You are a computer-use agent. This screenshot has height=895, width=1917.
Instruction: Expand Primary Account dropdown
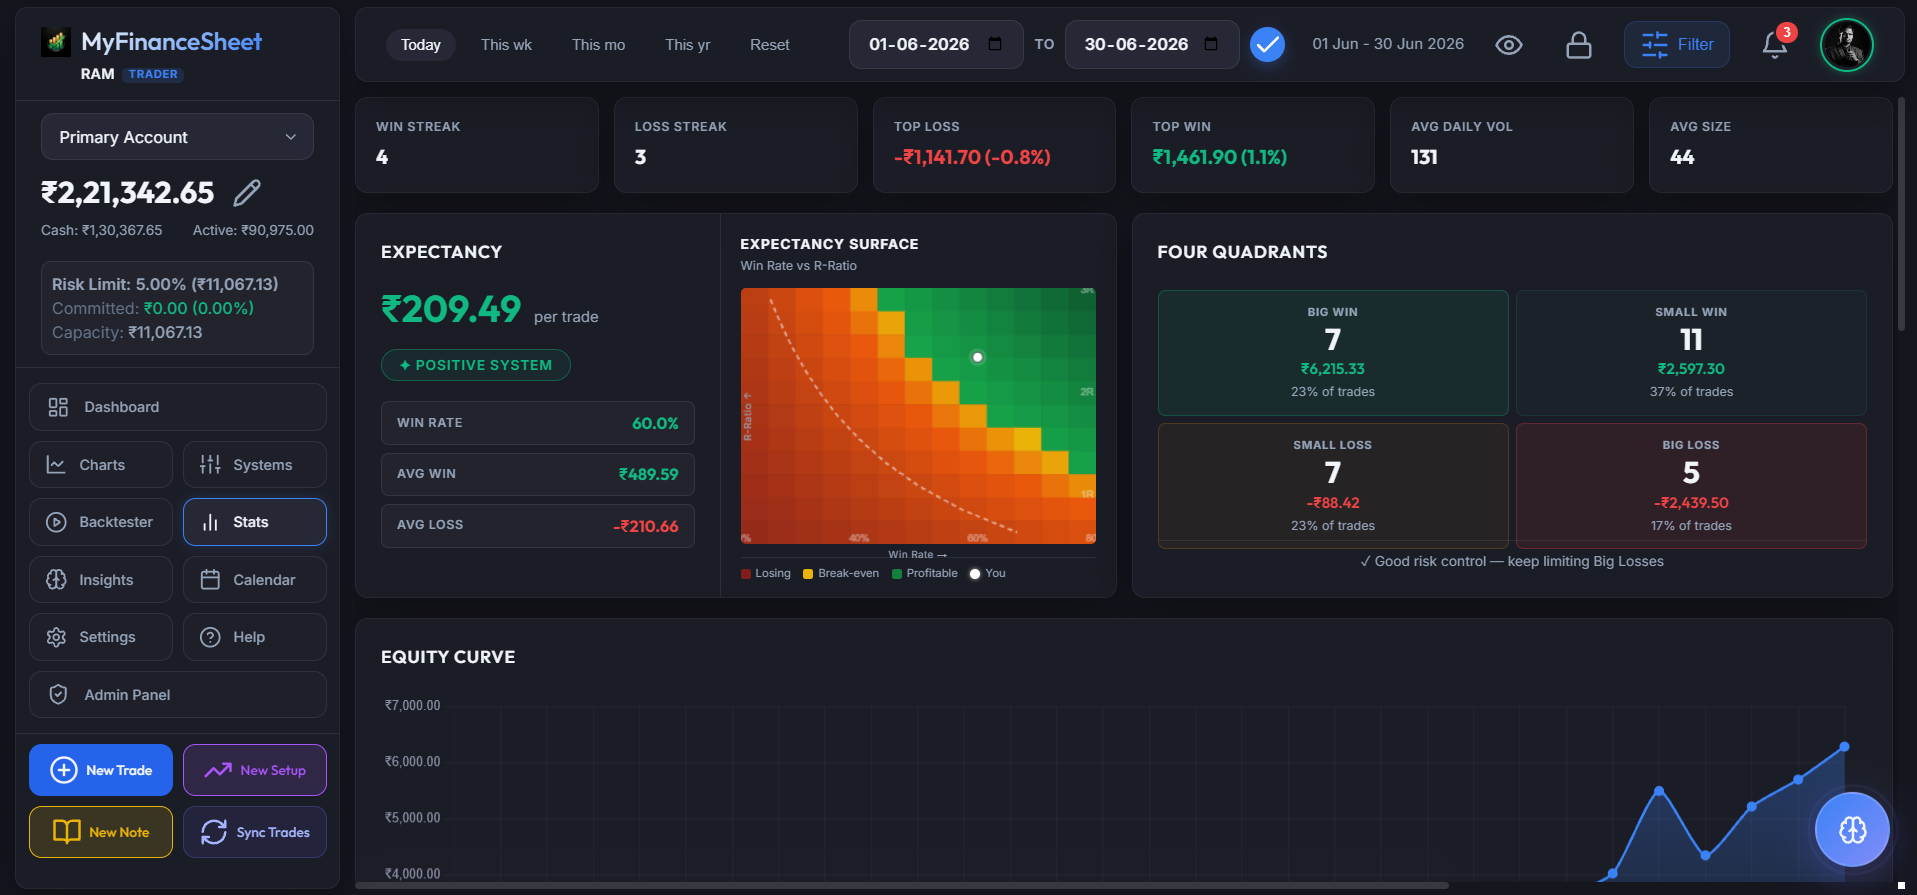click(177, 137)
